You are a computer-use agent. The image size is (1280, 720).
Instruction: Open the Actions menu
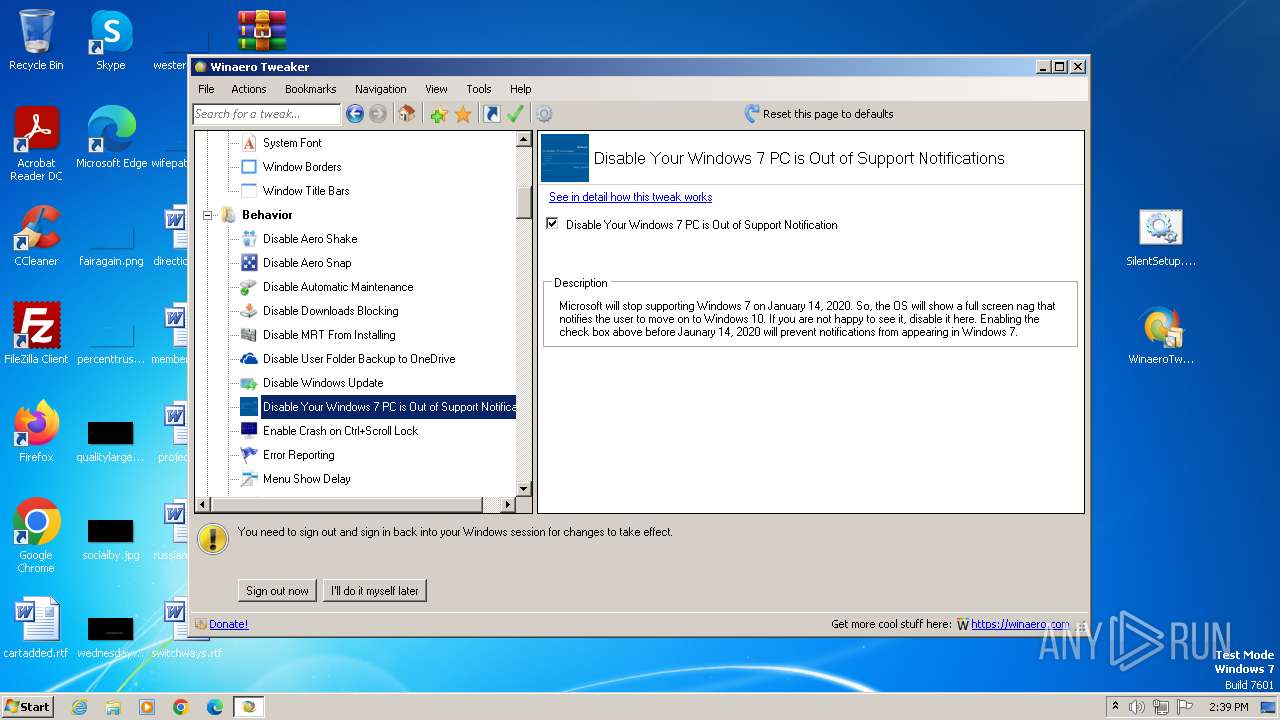pyautogui.click(x=249, y=89)
